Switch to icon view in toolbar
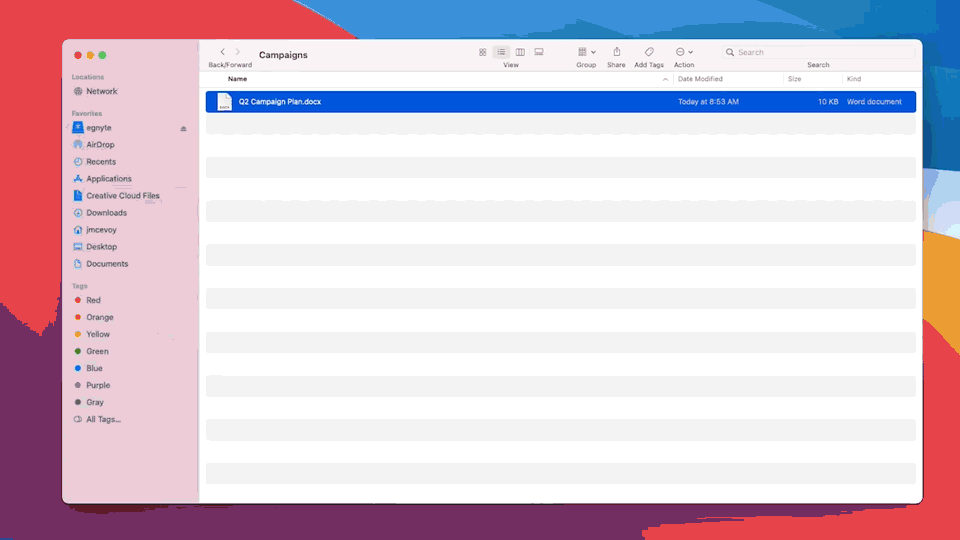 [483, 52]
